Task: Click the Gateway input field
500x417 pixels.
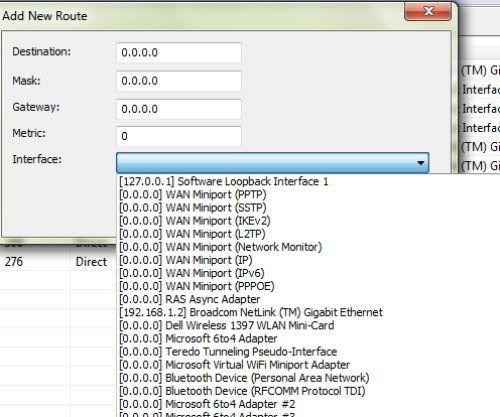Action: click(x=179, y=109)
